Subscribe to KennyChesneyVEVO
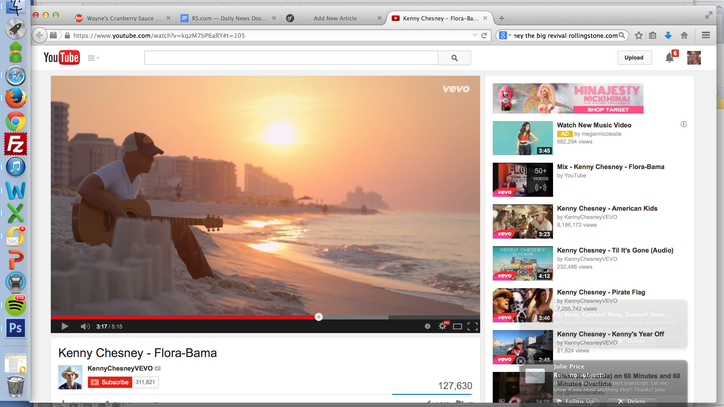Viewport: 724px width, 407px height. coord(110,382)
